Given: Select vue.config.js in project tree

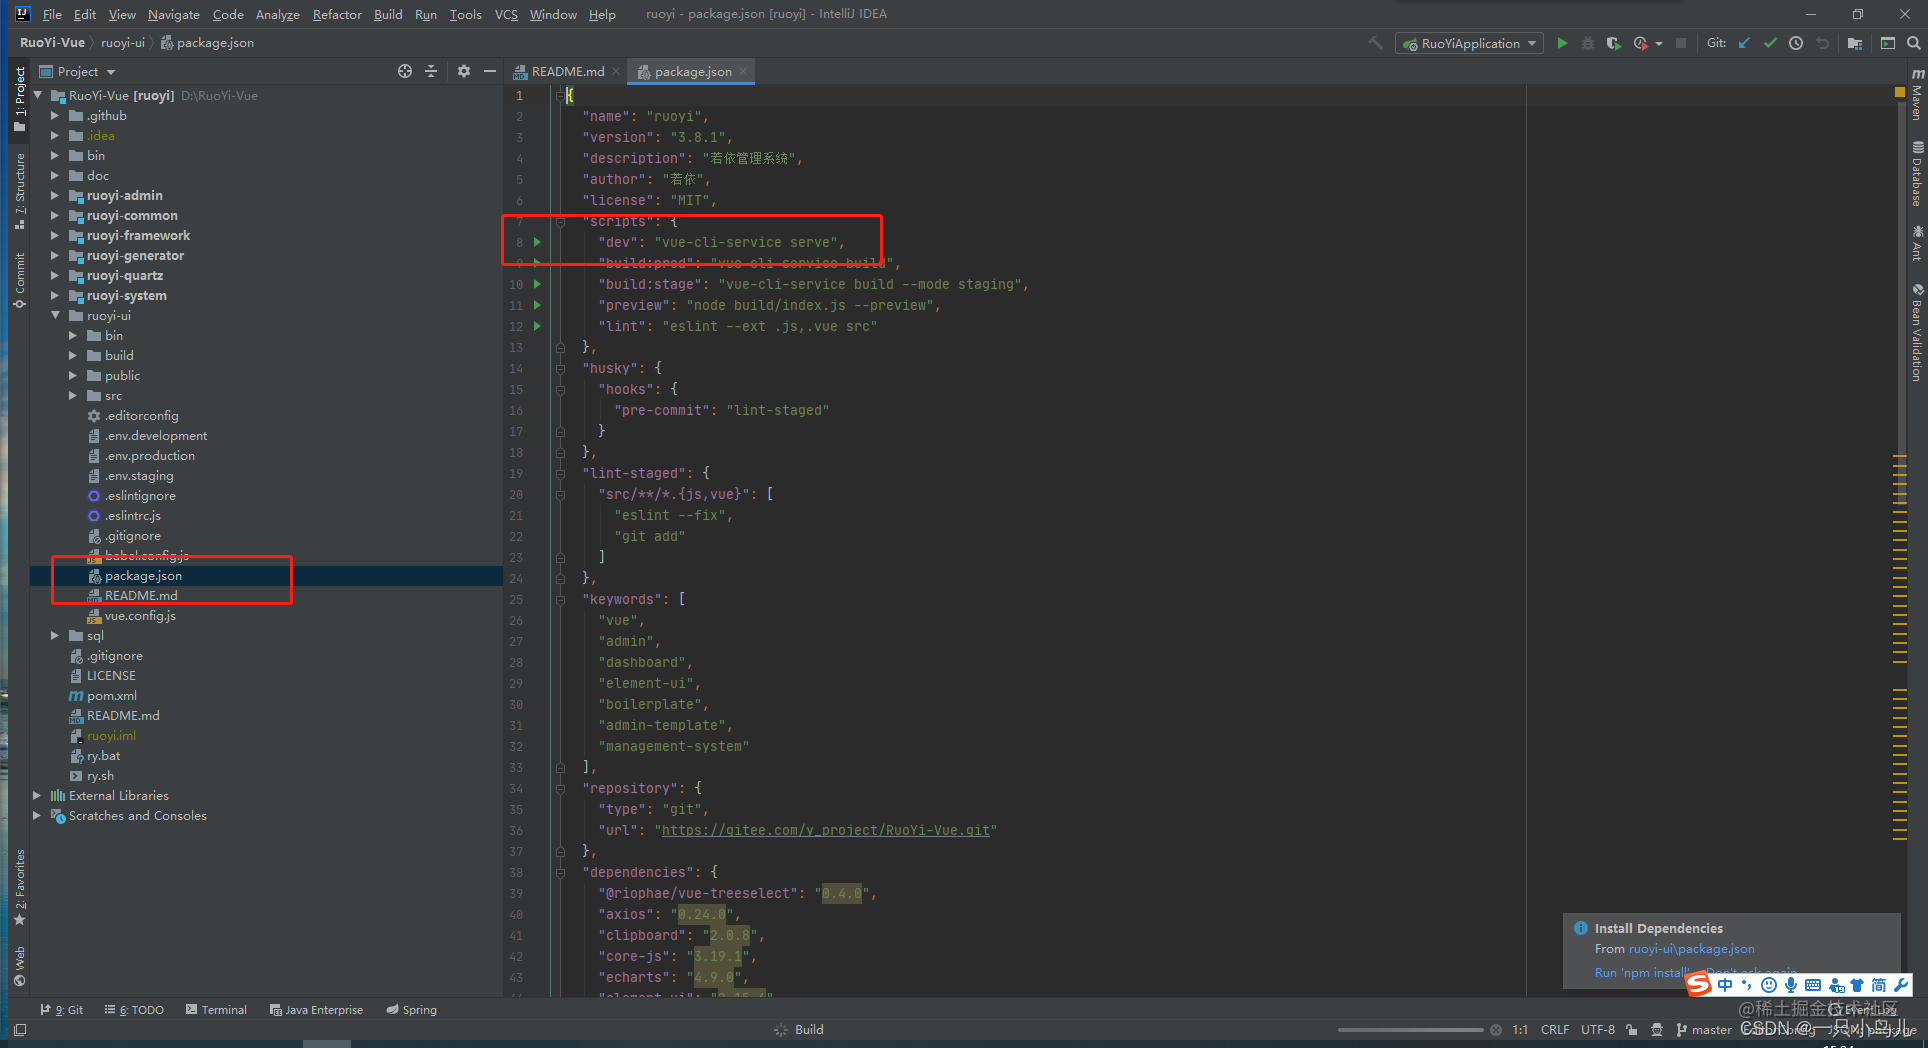Looking at the screenshot, I should [x=140, y=615].
